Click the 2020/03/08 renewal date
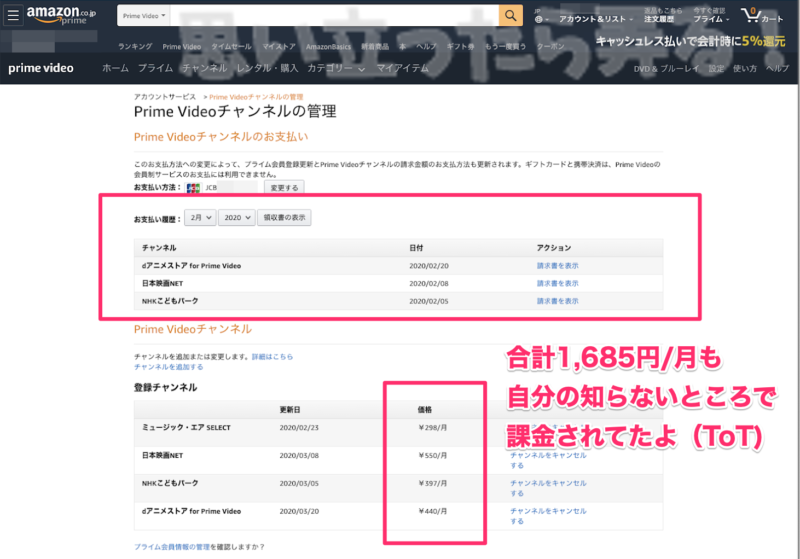800x559 pixels. 299,456
